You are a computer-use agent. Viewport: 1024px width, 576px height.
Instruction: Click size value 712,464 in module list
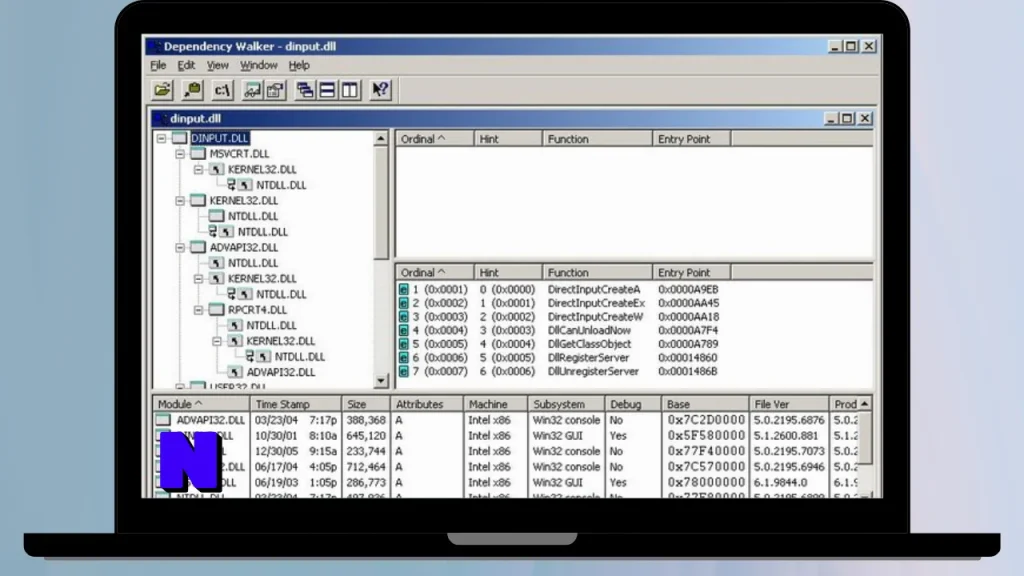coord(366,467)
